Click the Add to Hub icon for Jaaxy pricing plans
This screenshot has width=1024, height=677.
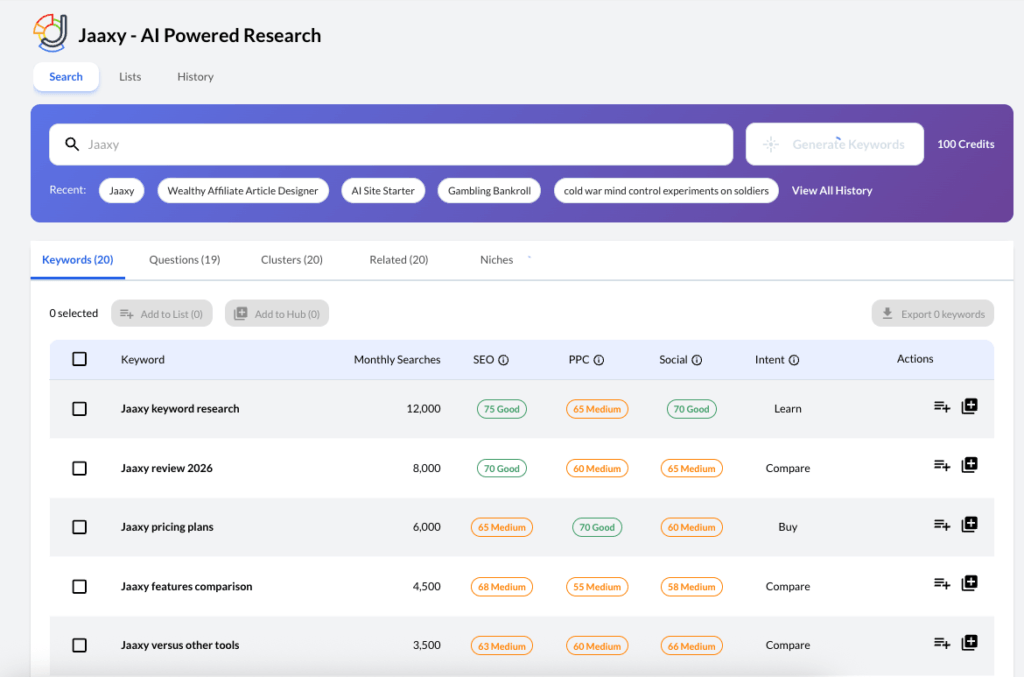(969, 524)
